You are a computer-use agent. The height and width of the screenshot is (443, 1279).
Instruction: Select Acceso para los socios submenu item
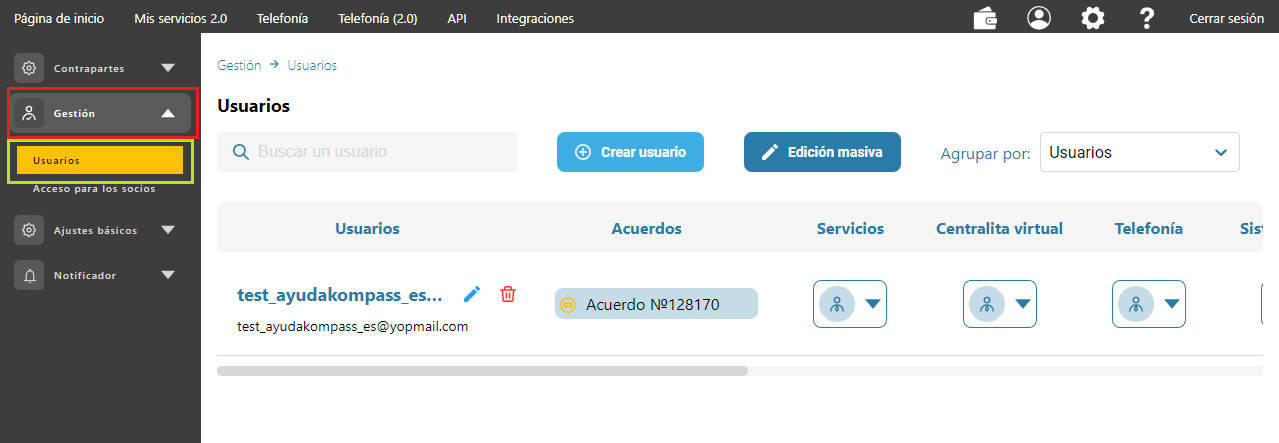tap(94, 188)
